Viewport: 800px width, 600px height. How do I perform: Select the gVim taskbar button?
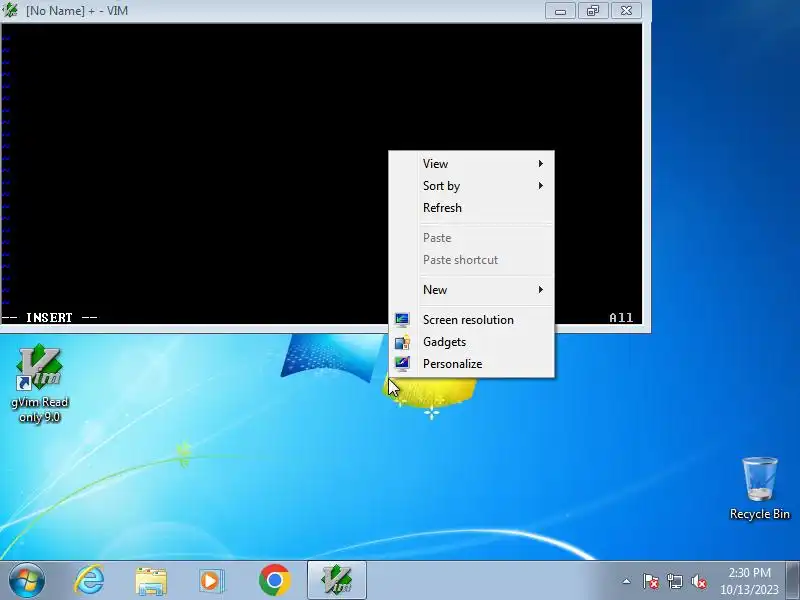[337, 580]
